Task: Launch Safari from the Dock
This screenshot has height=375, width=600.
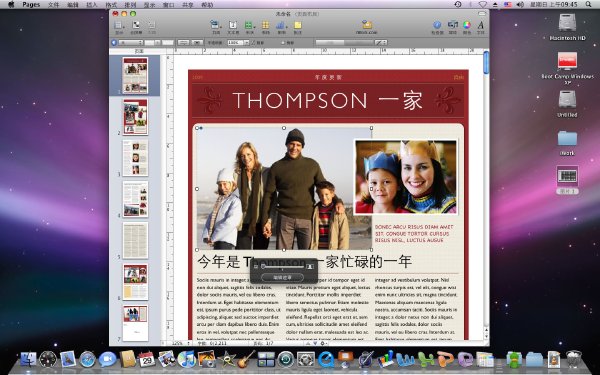Action: pyautogui.click(x=87, y=359)
